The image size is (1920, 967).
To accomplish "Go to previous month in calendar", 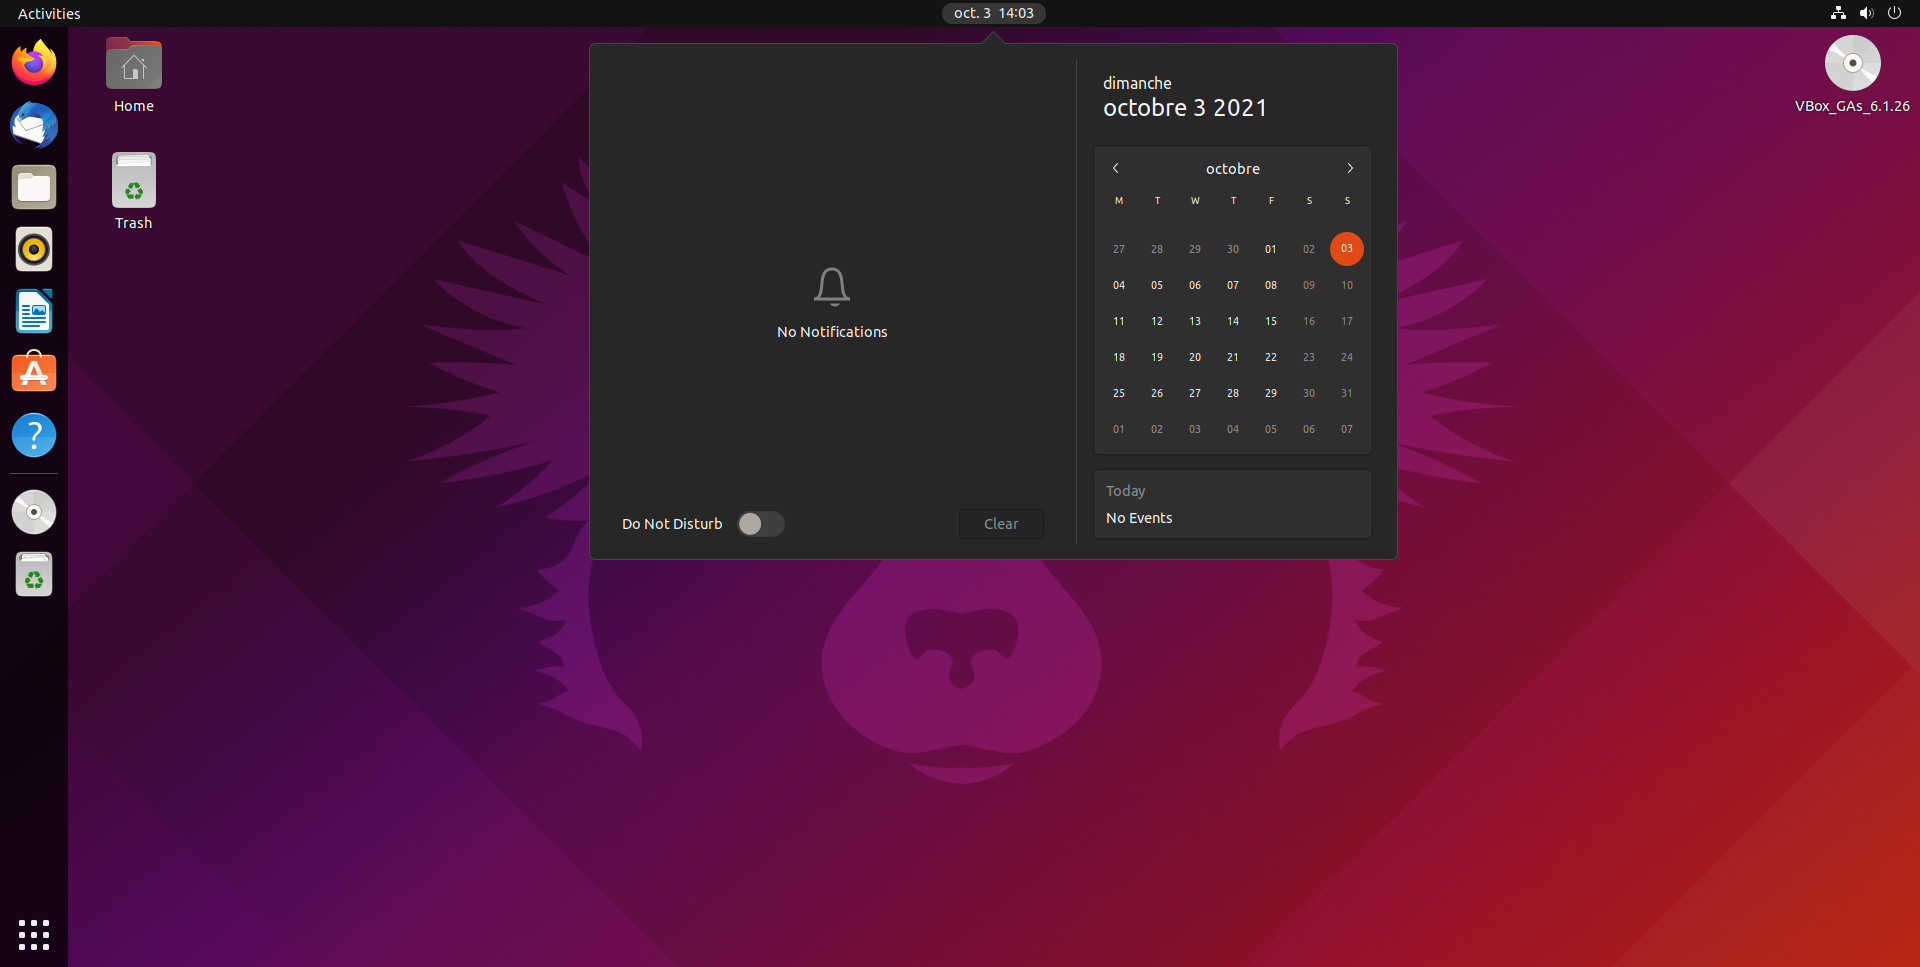I will (x=1116, y=168).
